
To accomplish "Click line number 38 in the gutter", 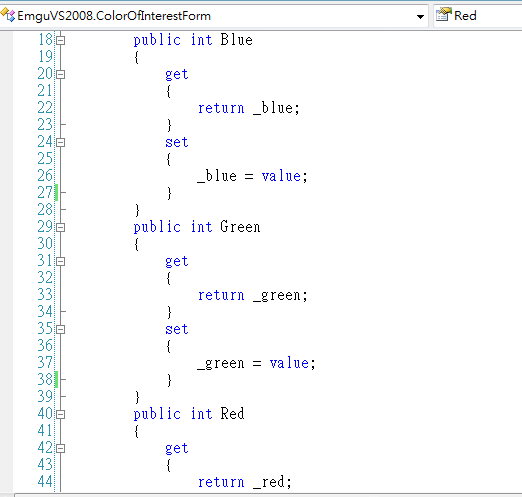I will (x=45, y=380).
